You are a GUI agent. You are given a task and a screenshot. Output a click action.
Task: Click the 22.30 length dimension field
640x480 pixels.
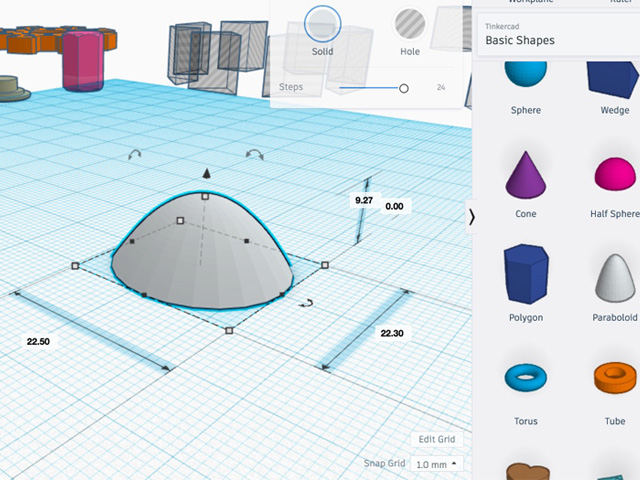392,333
